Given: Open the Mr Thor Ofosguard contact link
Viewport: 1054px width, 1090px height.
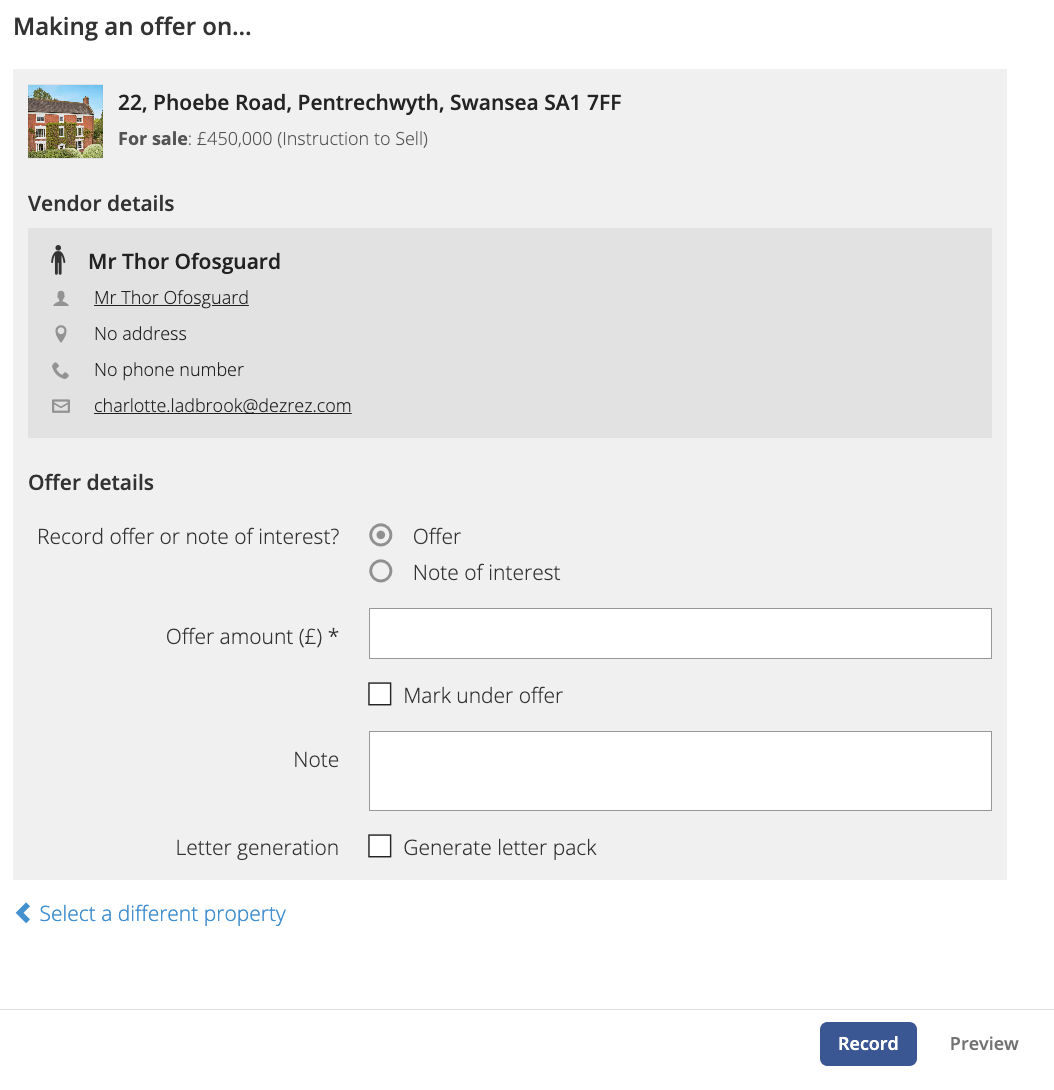Looking at the screenshot, I should point(171,298).
